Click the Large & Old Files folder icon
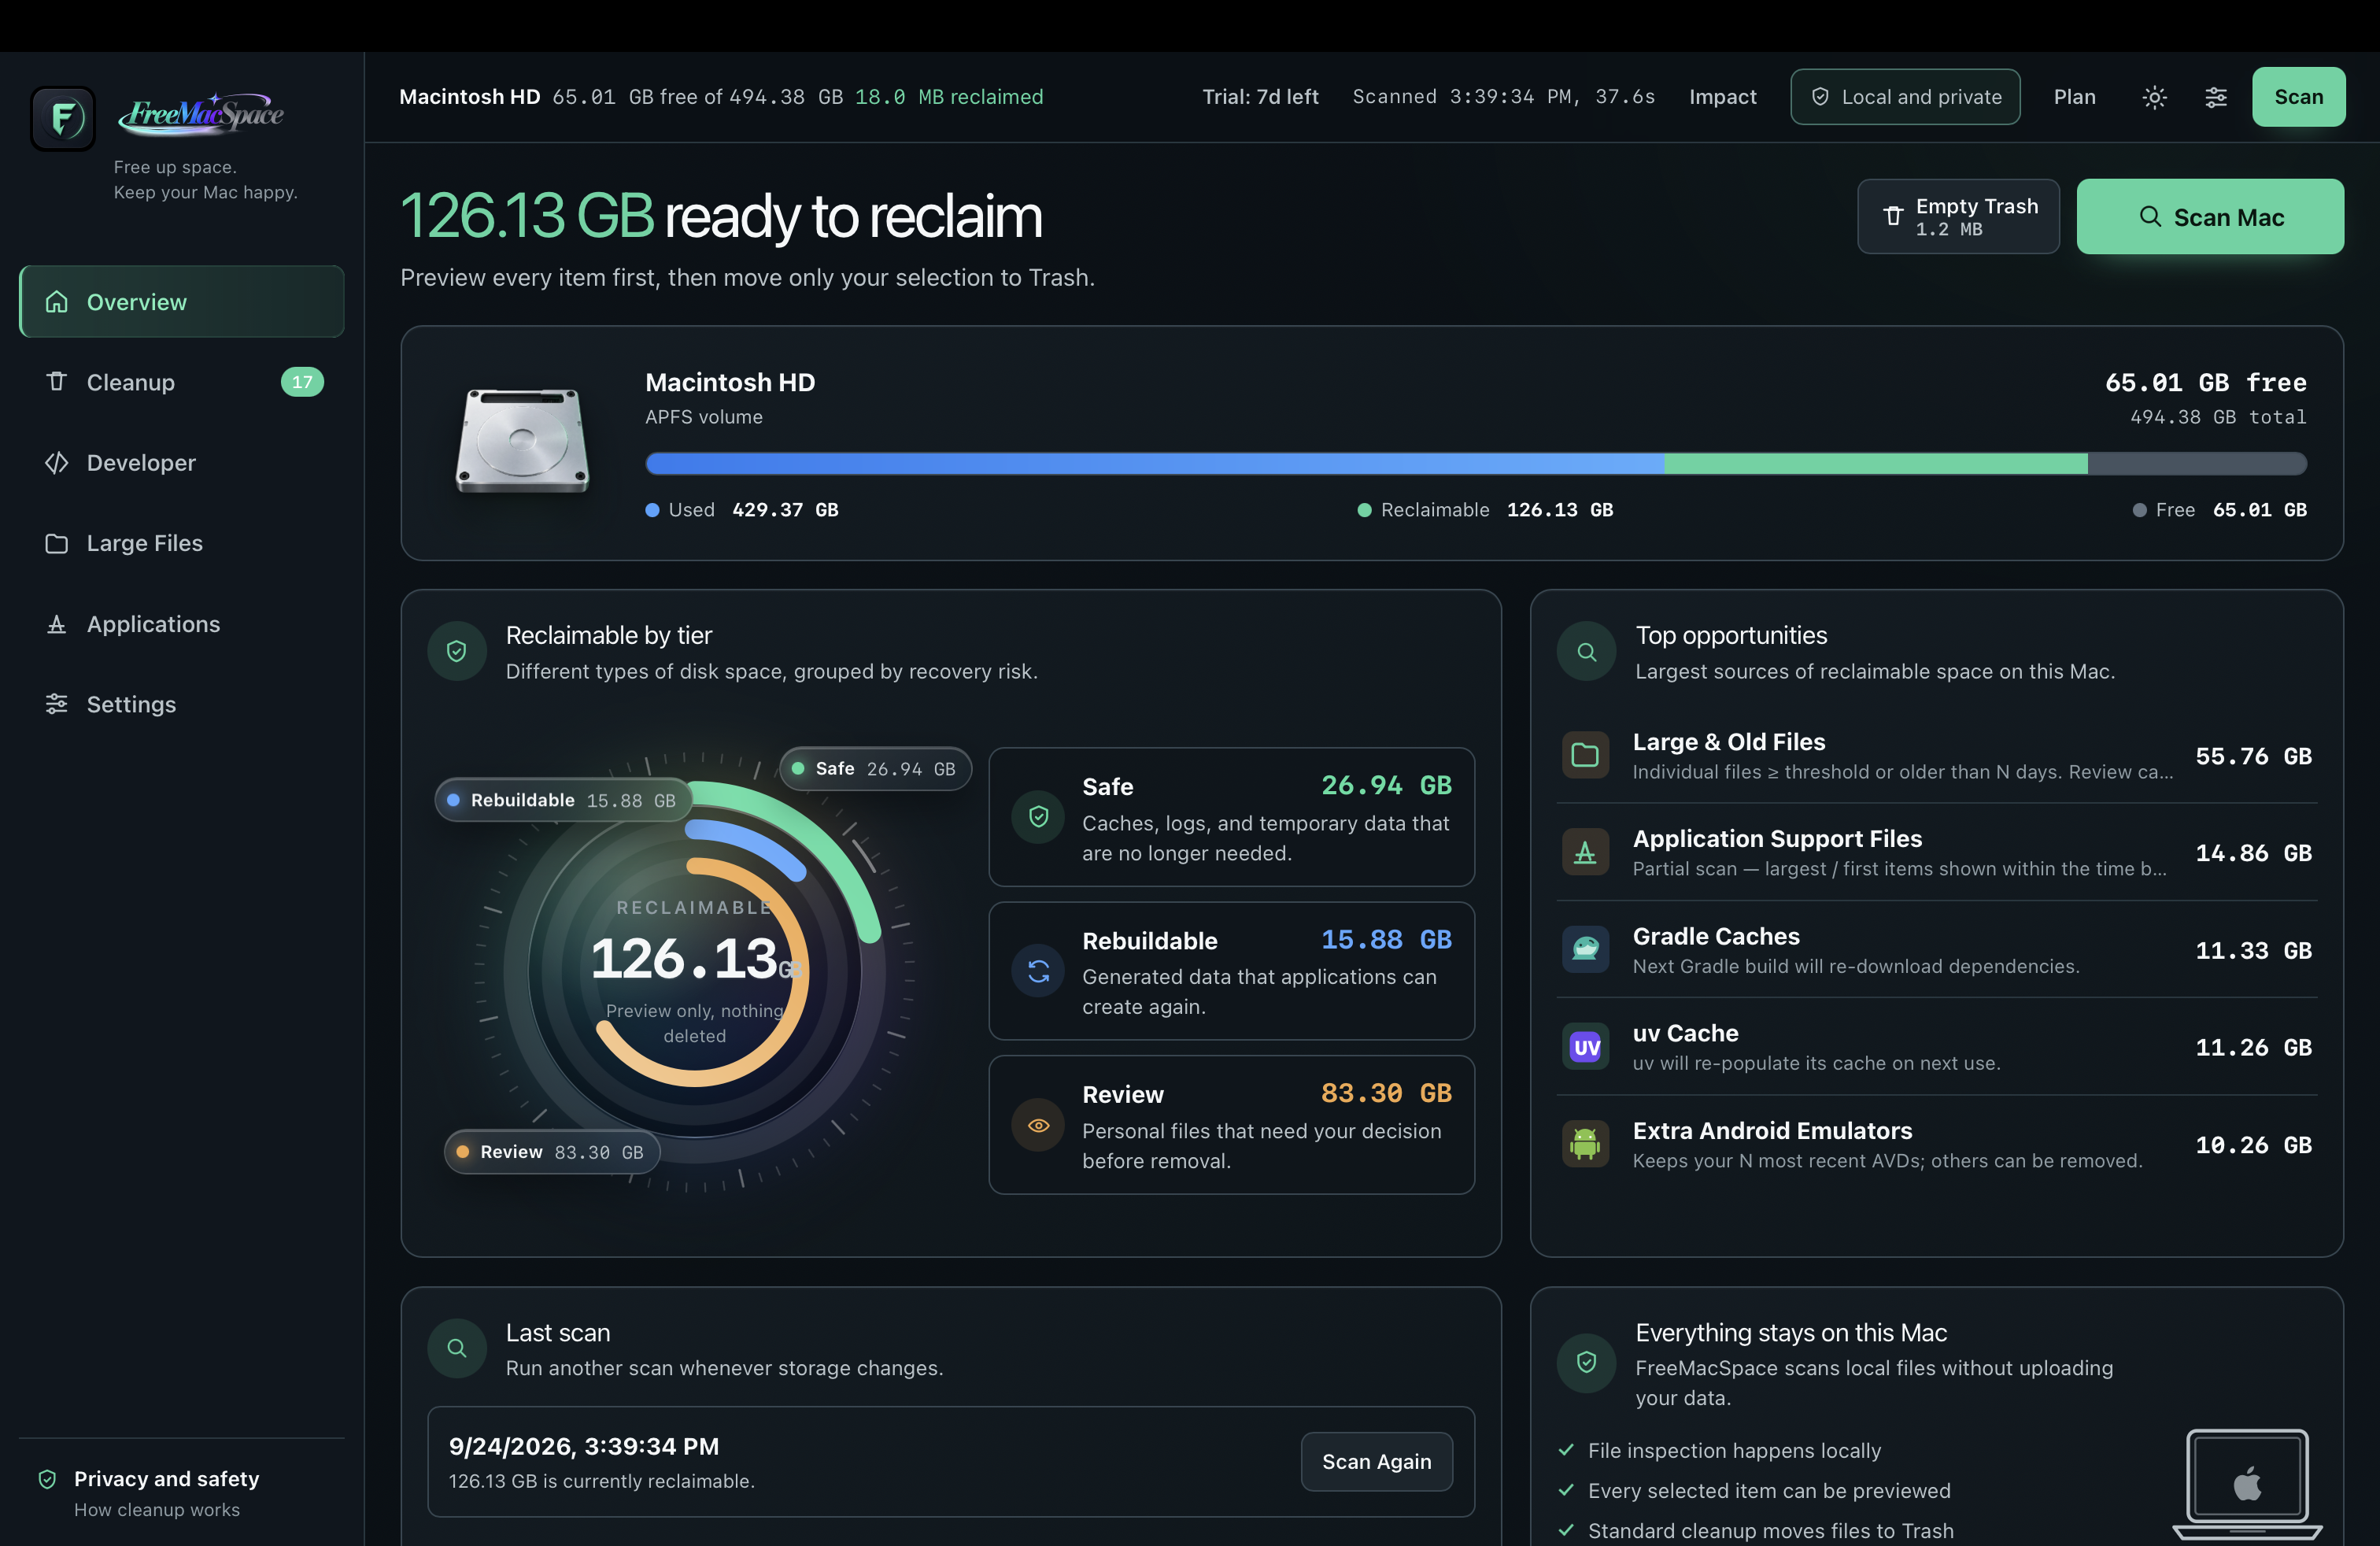 (1585, 755)
